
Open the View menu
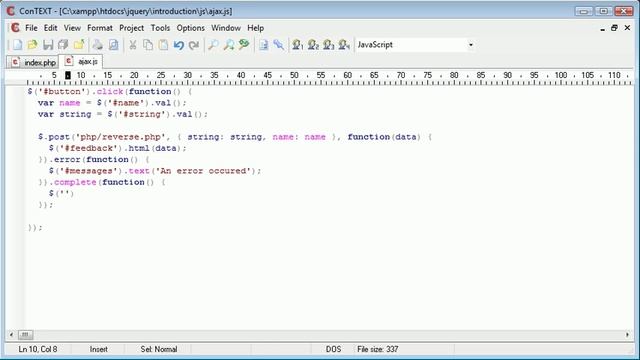point(72,28)
